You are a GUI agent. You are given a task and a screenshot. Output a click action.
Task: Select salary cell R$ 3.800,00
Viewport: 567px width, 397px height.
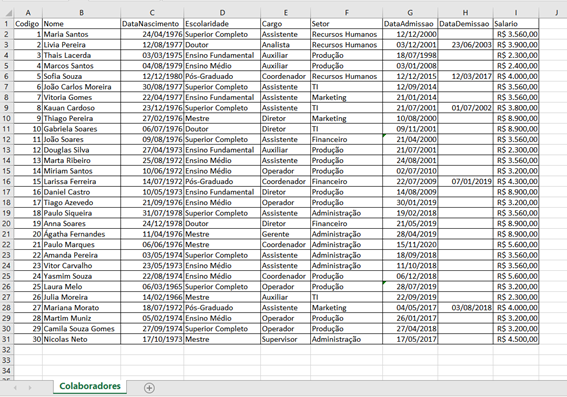(x=516, y=108)
